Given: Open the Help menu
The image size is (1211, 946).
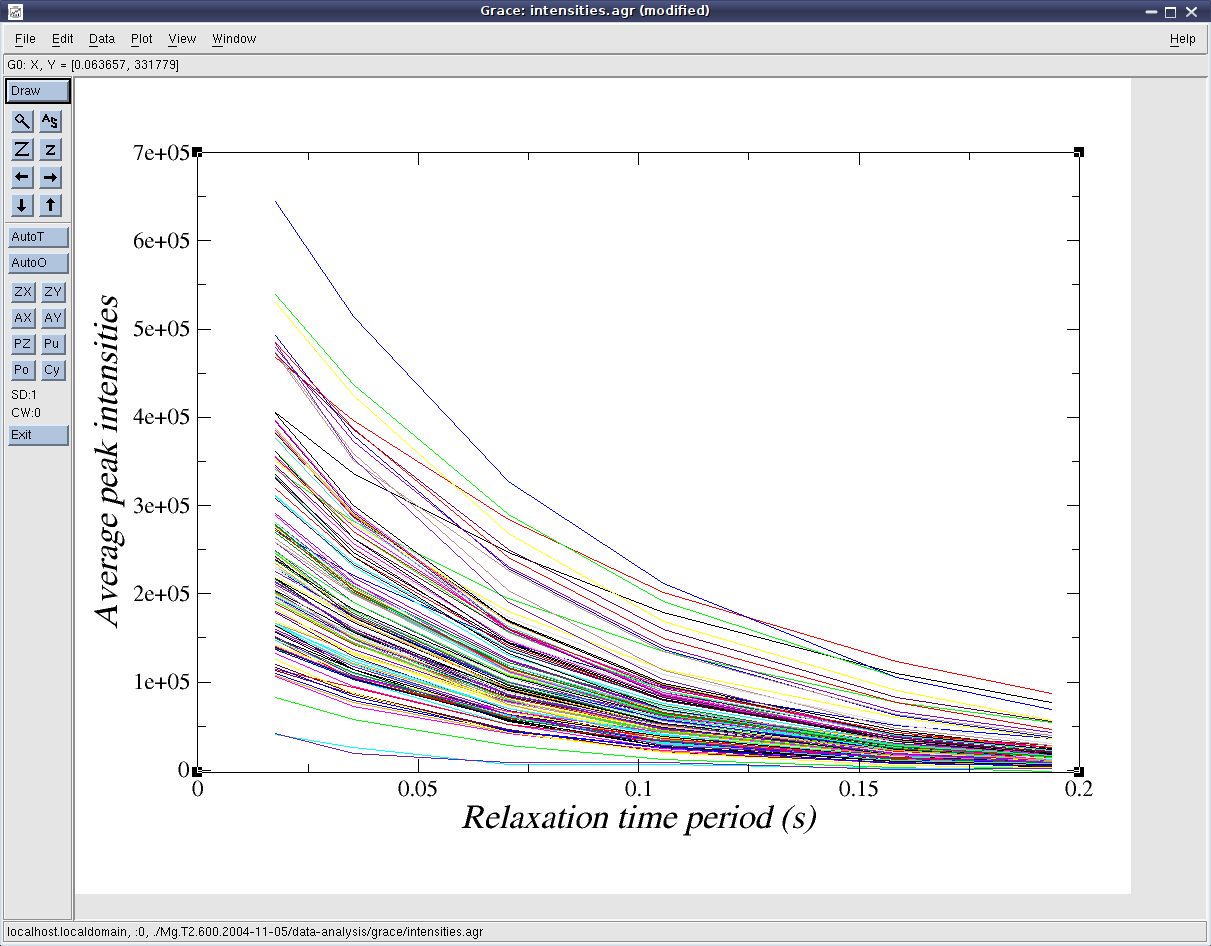Looking at the screenshot, I should [1182, 39].
